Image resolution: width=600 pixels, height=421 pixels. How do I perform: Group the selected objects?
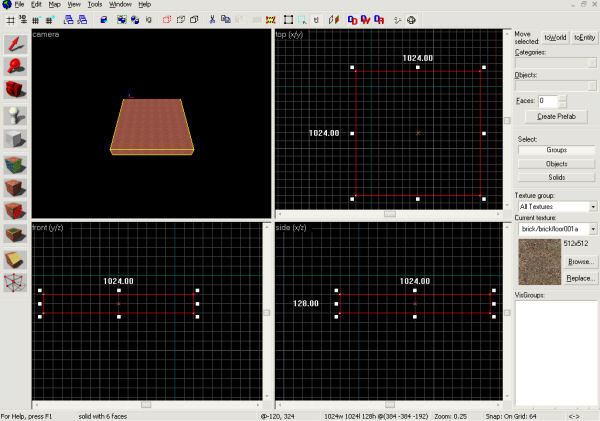pyautogui.click(x=122, y=20)
